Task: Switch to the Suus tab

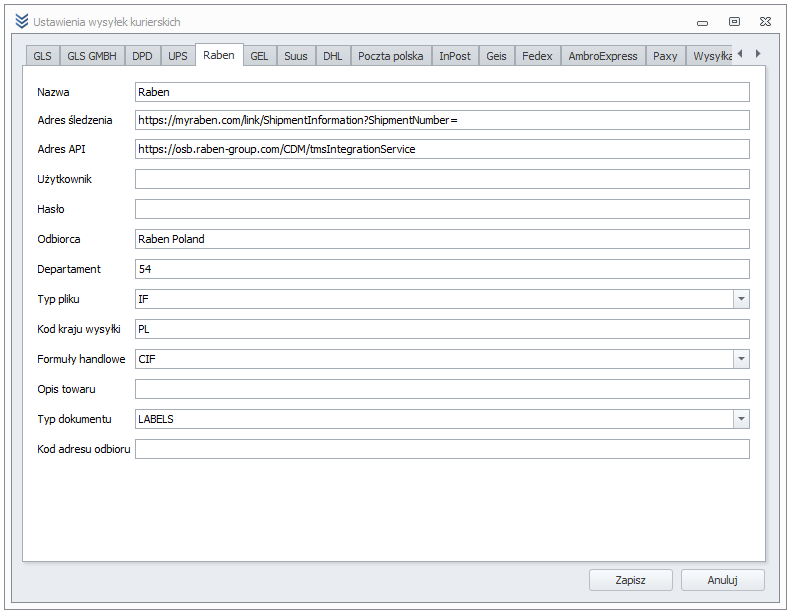Action: click(296, 56)
